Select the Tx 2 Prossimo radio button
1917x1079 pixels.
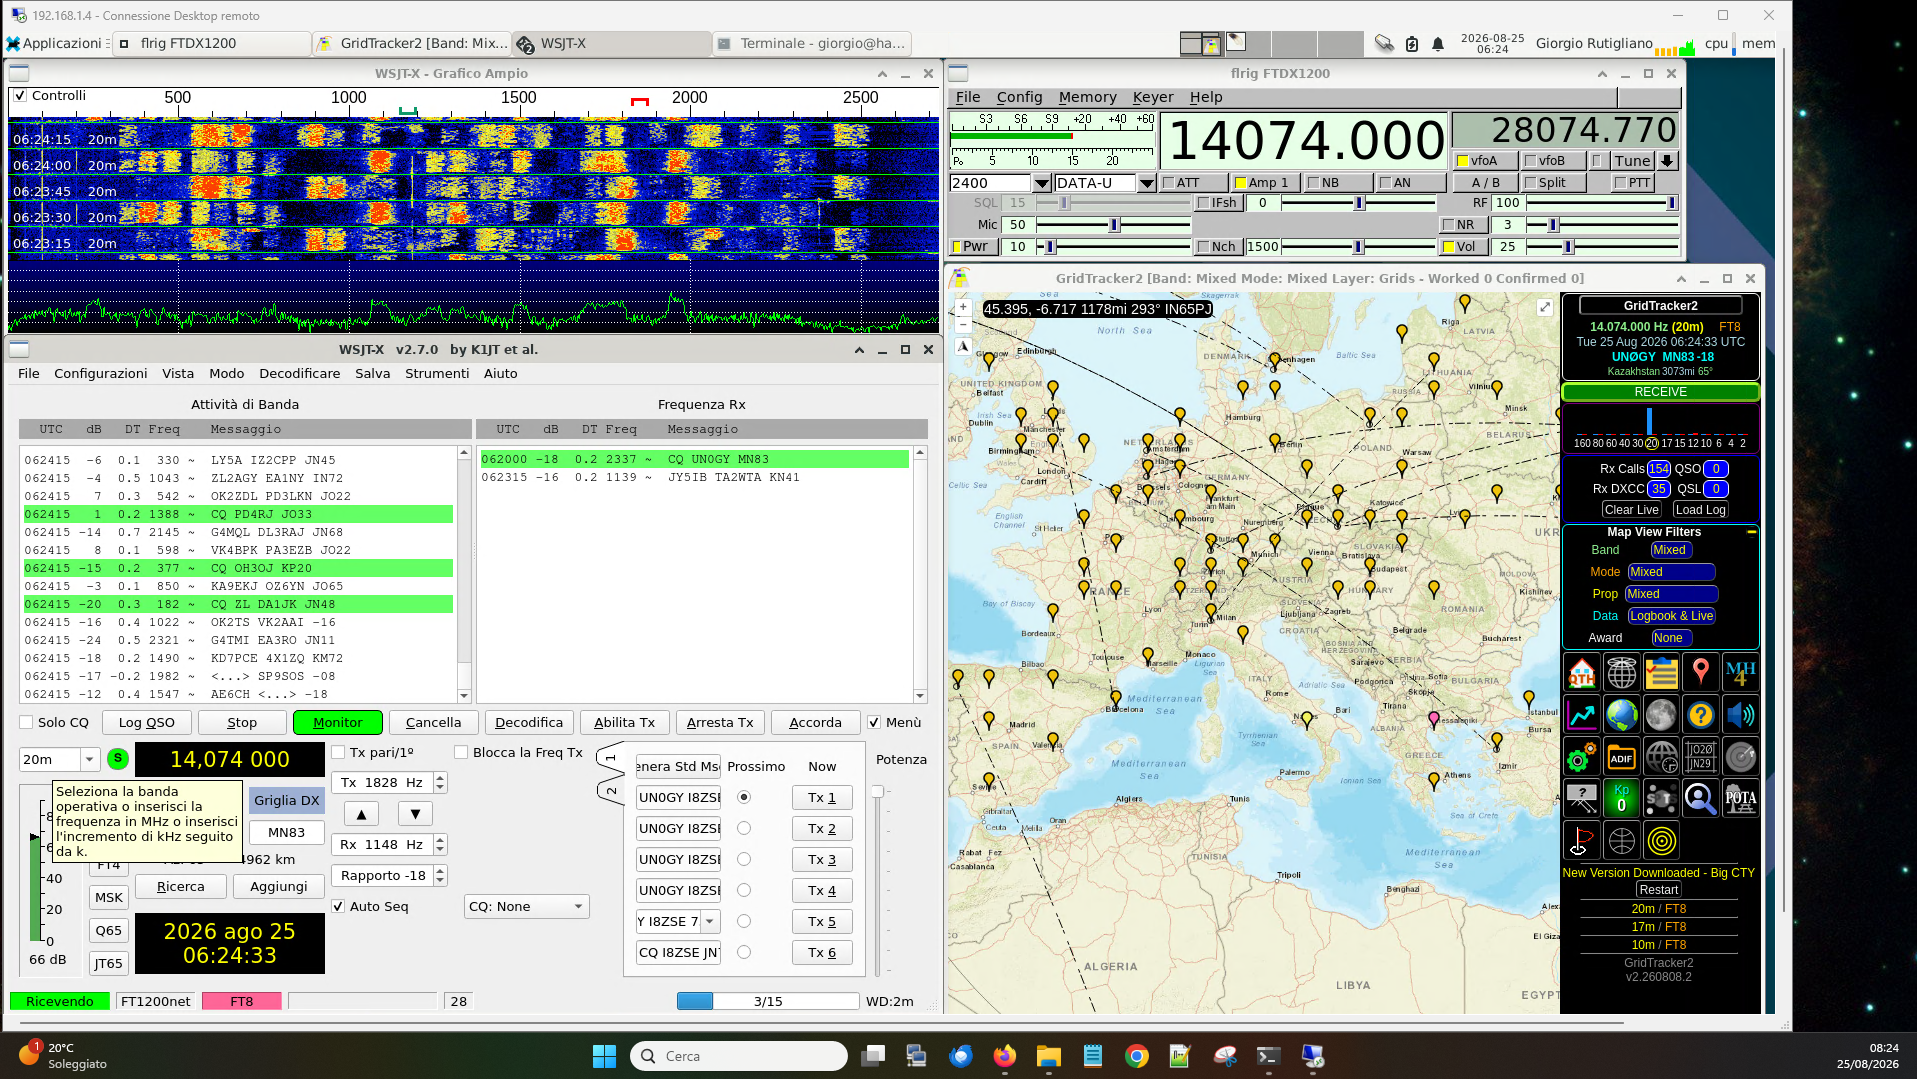click(744, 829)
